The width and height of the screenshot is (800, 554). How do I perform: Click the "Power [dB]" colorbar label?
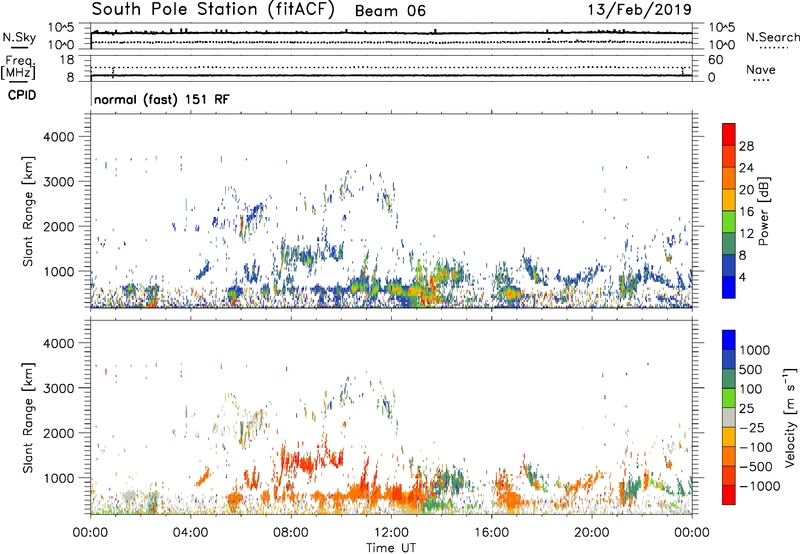pos(763,211)
